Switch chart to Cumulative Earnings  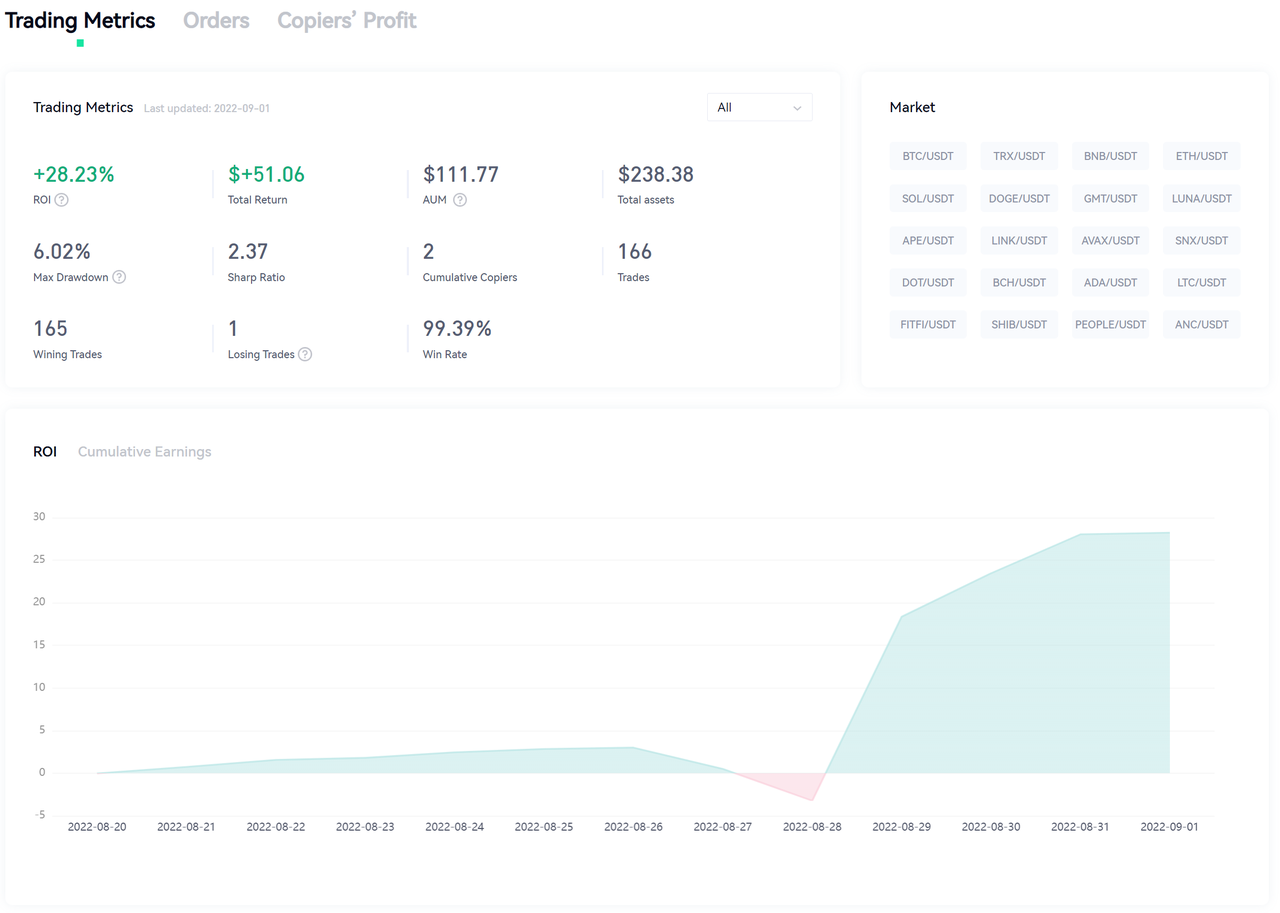[144, 452]
